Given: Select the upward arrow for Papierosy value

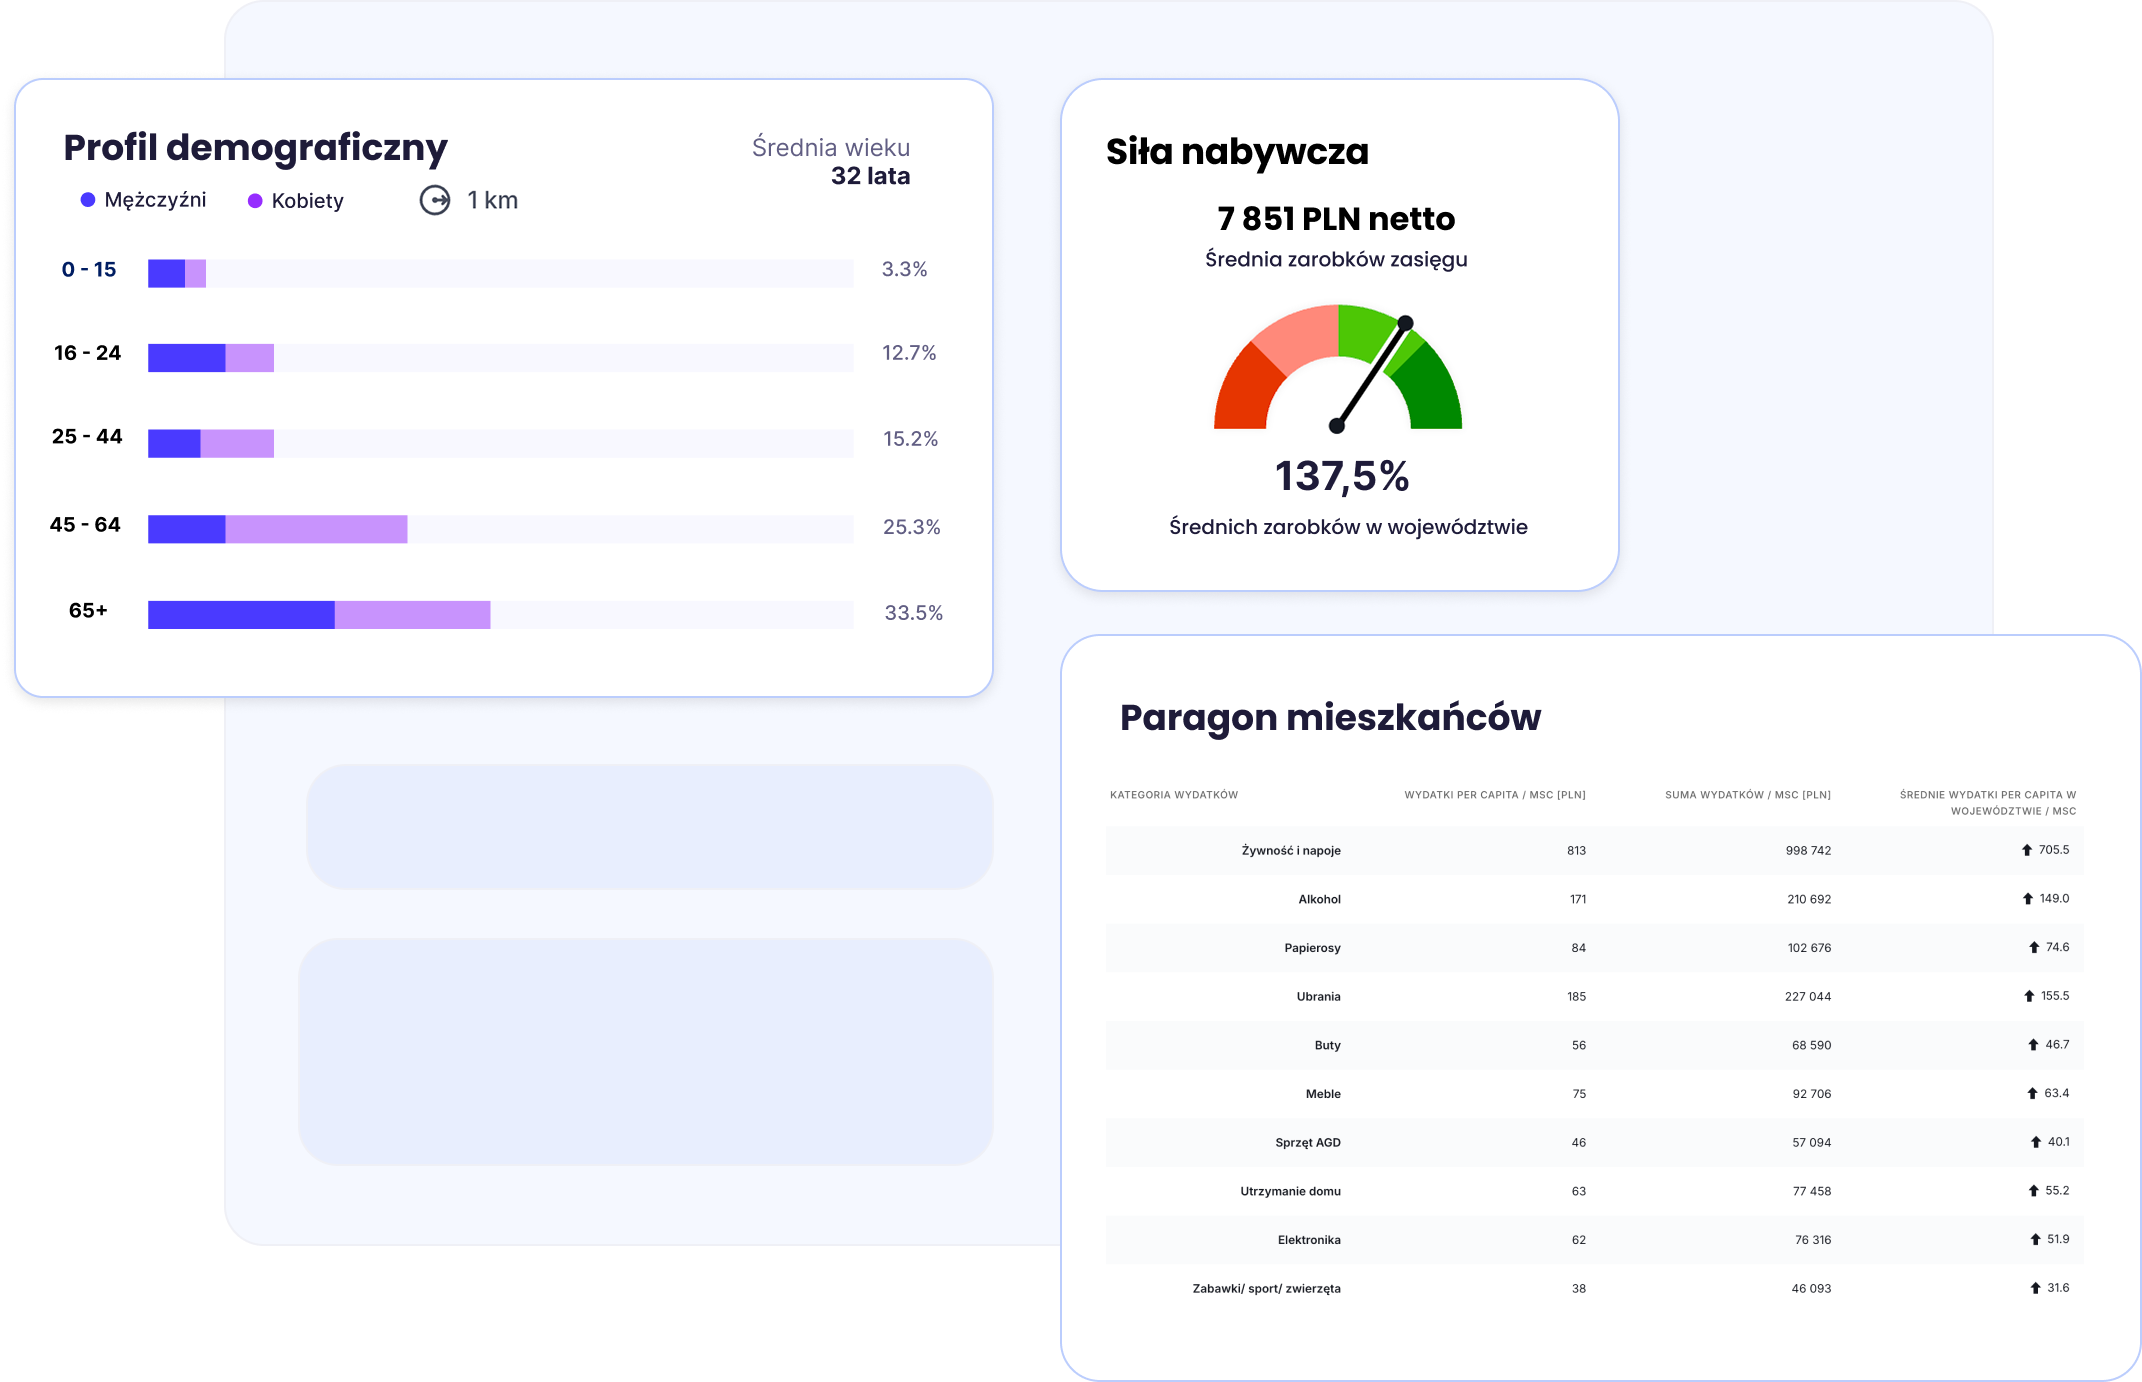Looking at the screenshot, I should 2034,947.
